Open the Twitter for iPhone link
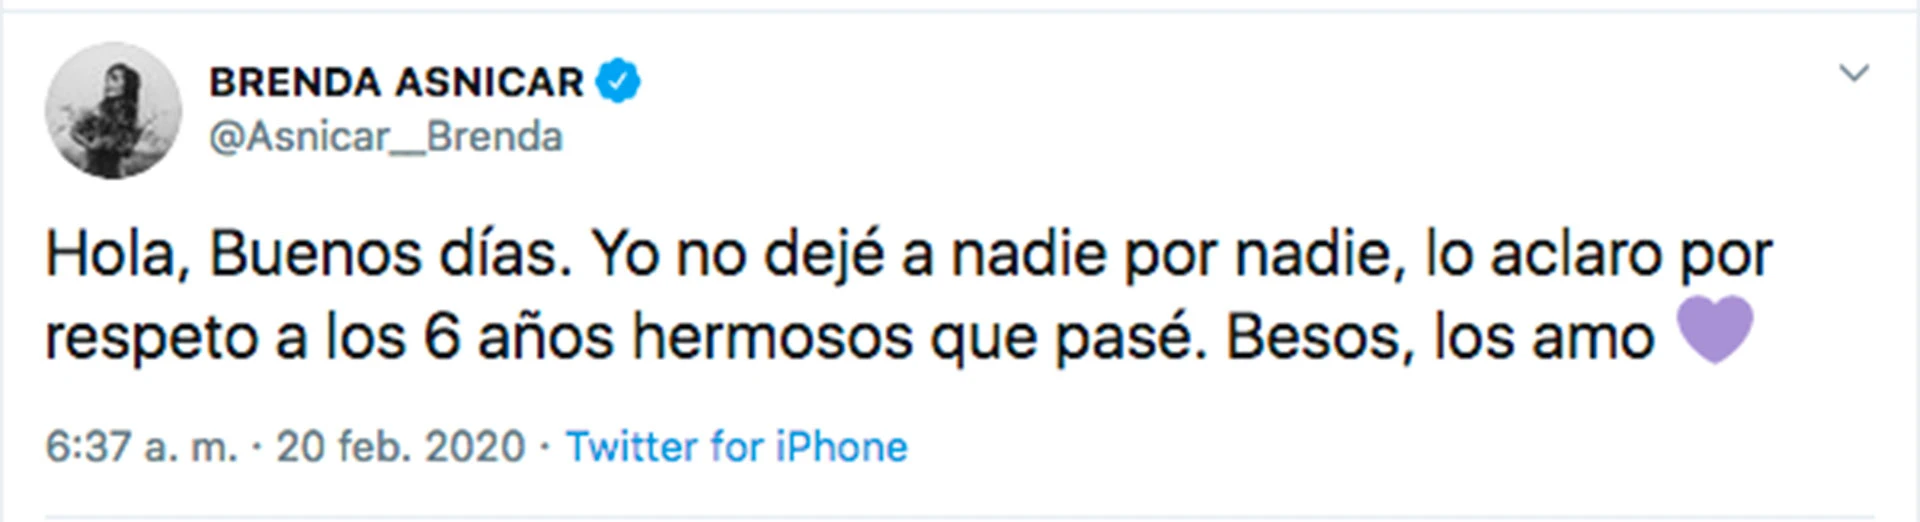Screen dimensions: 1920x522 (736, 447)
